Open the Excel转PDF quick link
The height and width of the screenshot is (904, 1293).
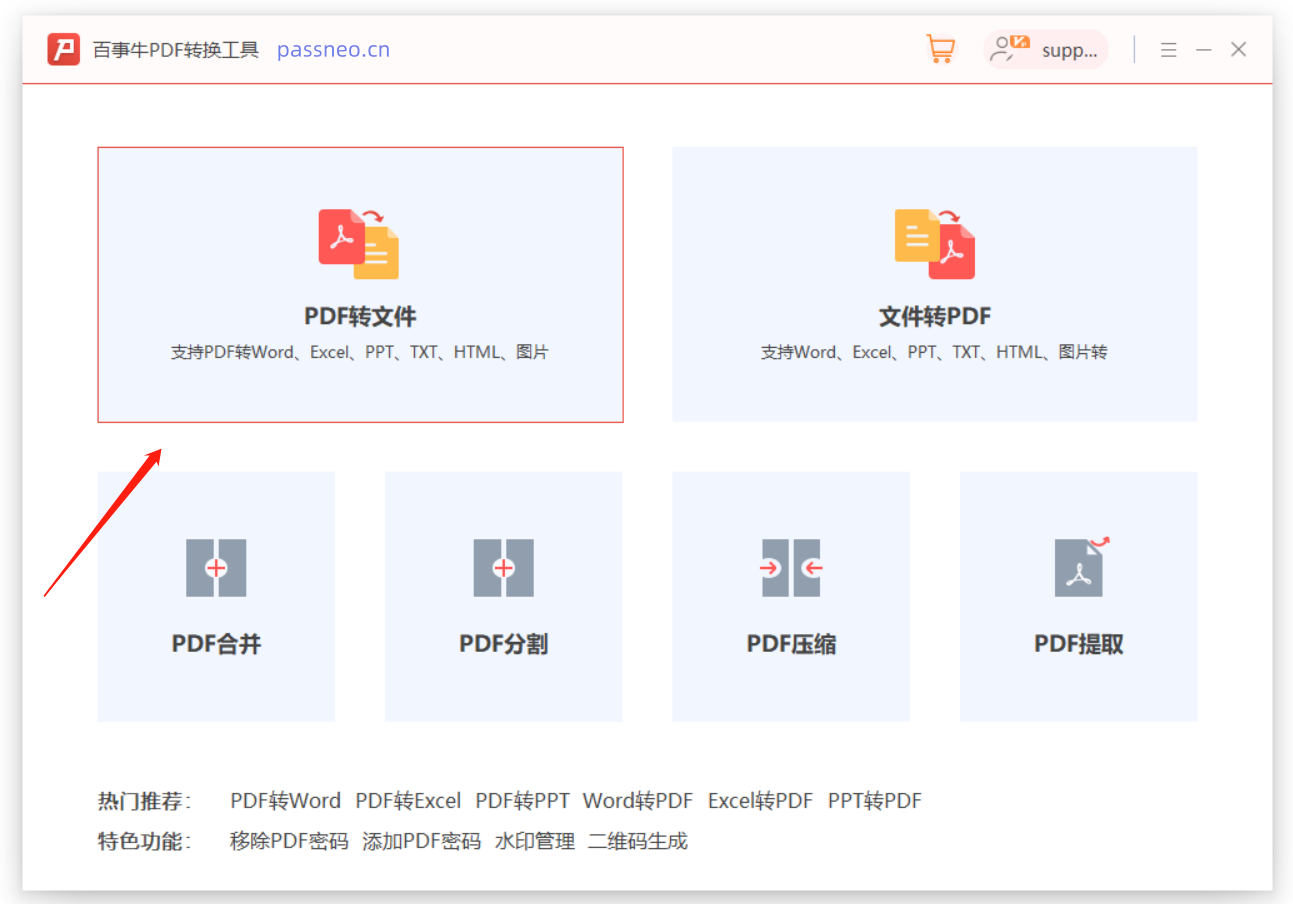(760, 801)
